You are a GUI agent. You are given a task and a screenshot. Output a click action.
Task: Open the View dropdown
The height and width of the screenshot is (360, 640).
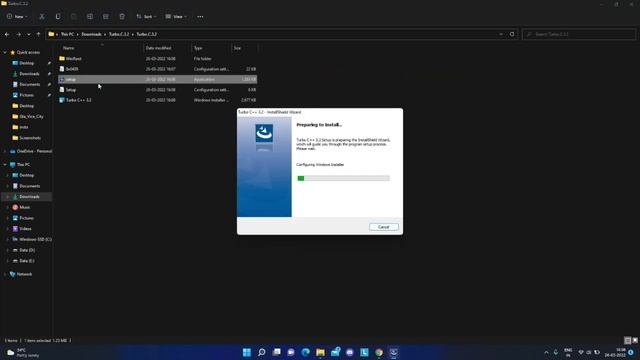[176, 17]
